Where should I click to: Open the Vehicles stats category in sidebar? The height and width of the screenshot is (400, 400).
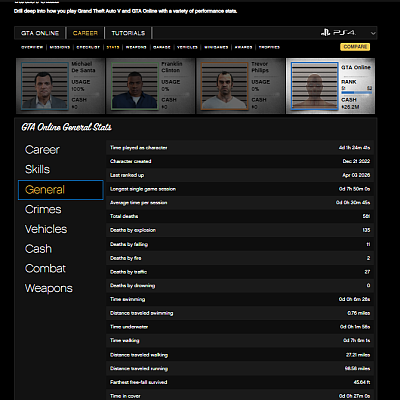point(46,229)
